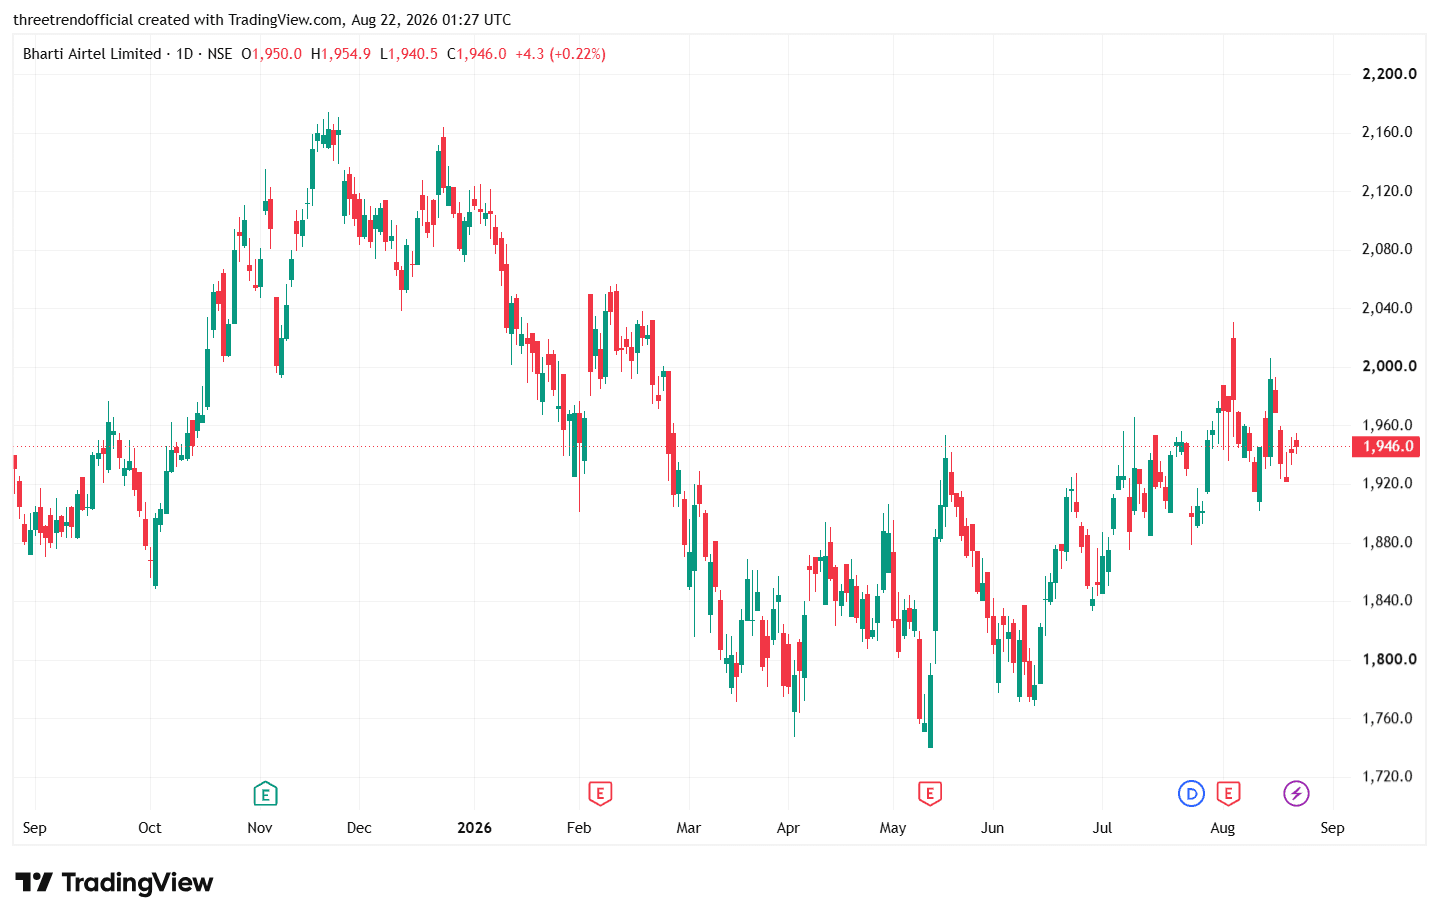Screen dimensions: 1439x920
Task: Click the blue dividend D marker
Action: (x=1191, y=794)
